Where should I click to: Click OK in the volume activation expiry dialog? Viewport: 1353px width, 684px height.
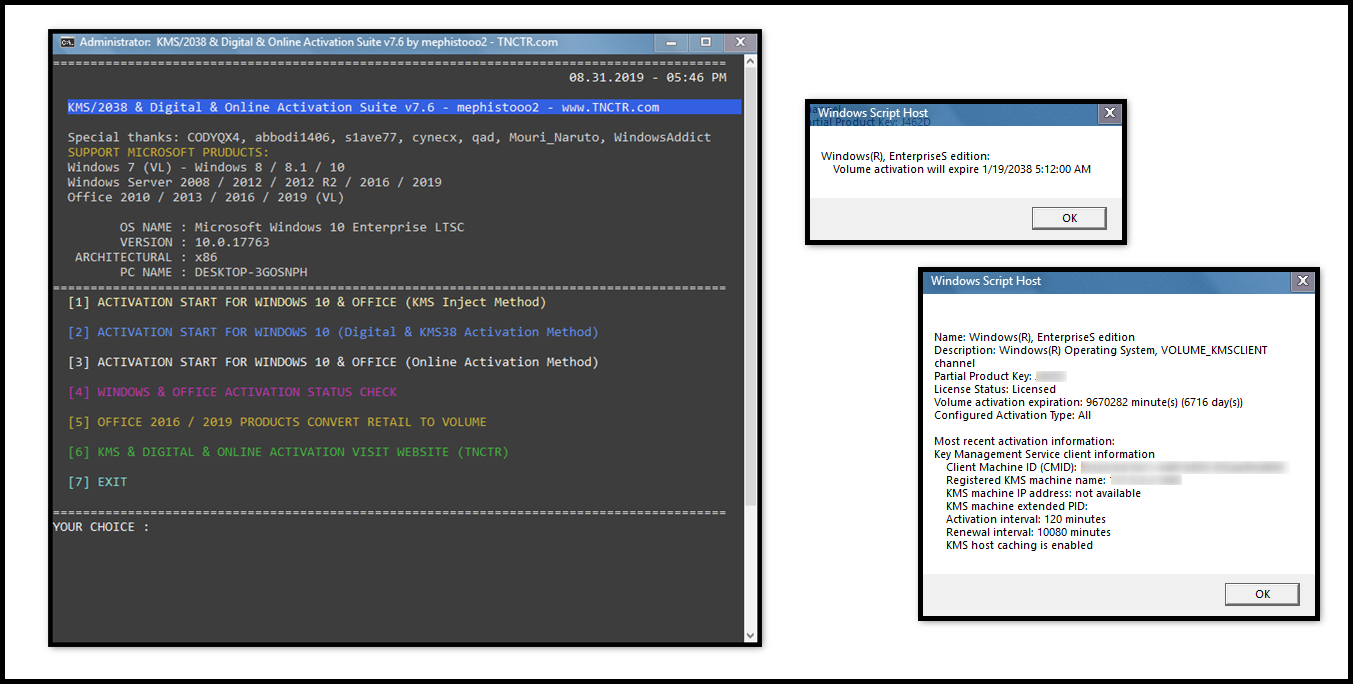tap(1069, 218)
